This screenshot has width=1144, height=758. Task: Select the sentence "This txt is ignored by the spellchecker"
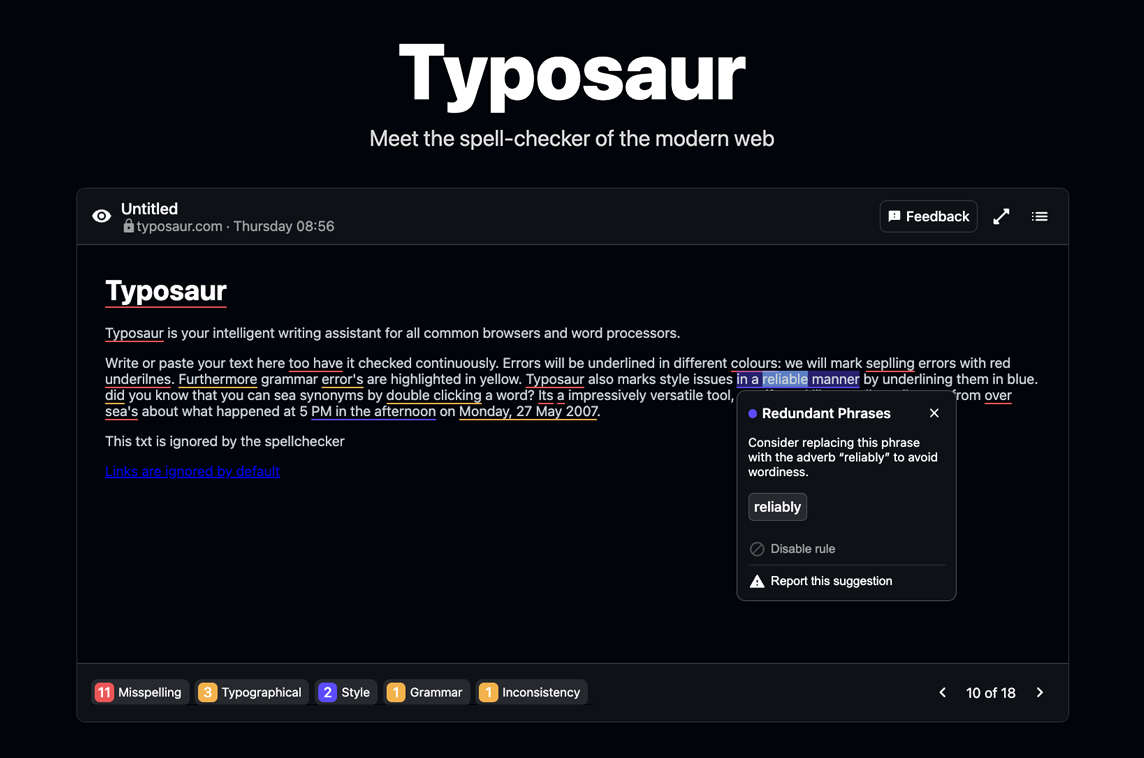(225, 441)
